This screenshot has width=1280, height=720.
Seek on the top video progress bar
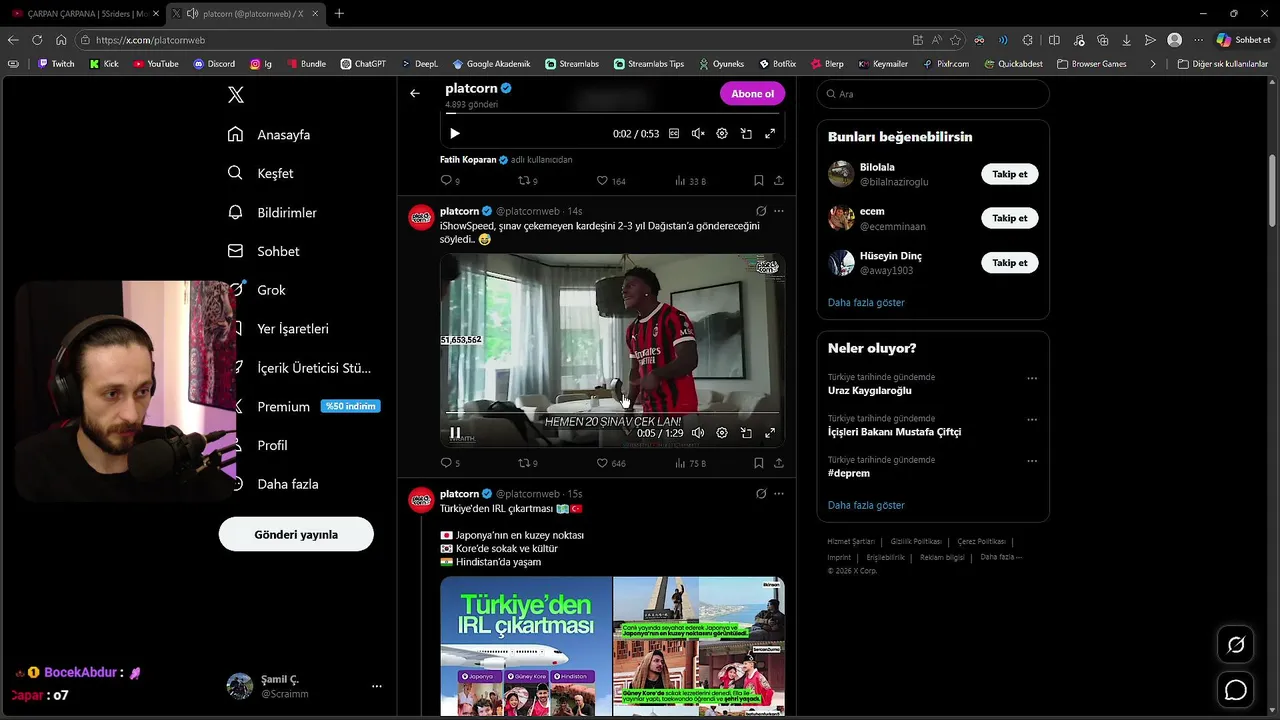point(612,114)
